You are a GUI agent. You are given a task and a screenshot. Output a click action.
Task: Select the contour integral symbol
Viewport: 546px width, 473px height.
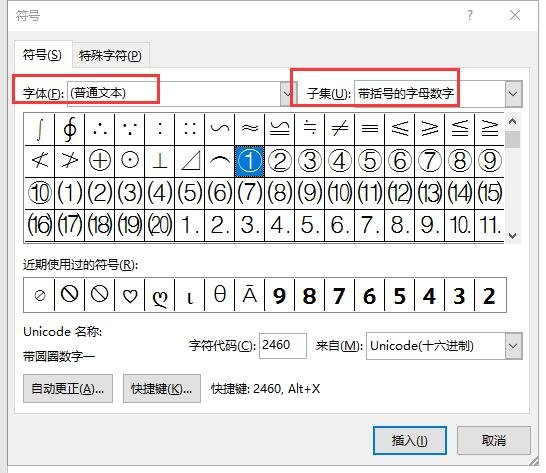tap(70, 129)
